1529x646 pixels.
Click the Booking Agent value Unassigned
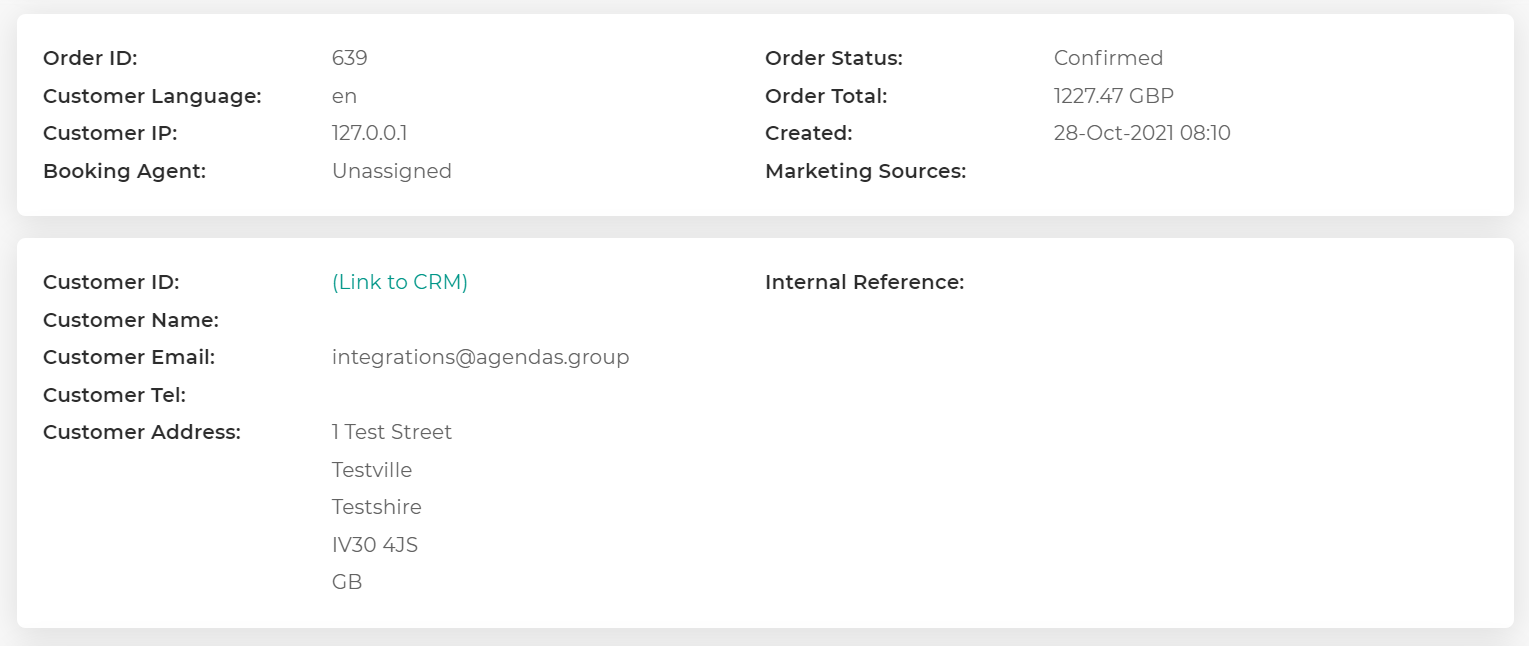[391, 171]
